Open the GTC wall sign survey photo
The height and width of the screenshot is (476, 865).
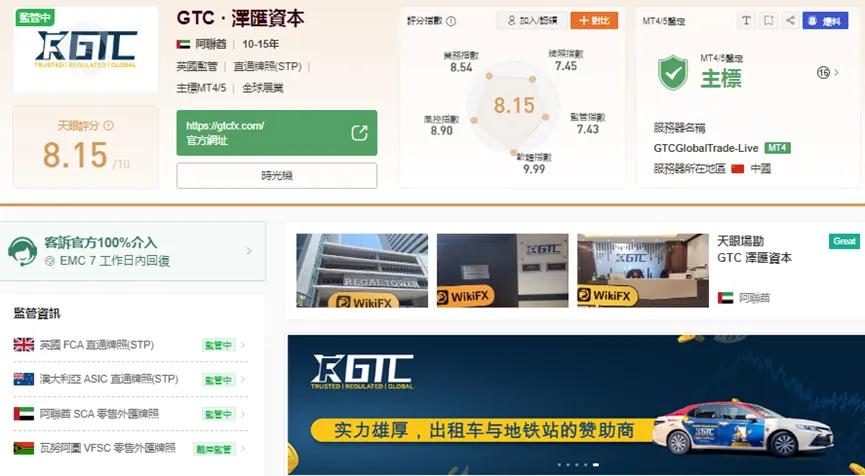[503, 270]
